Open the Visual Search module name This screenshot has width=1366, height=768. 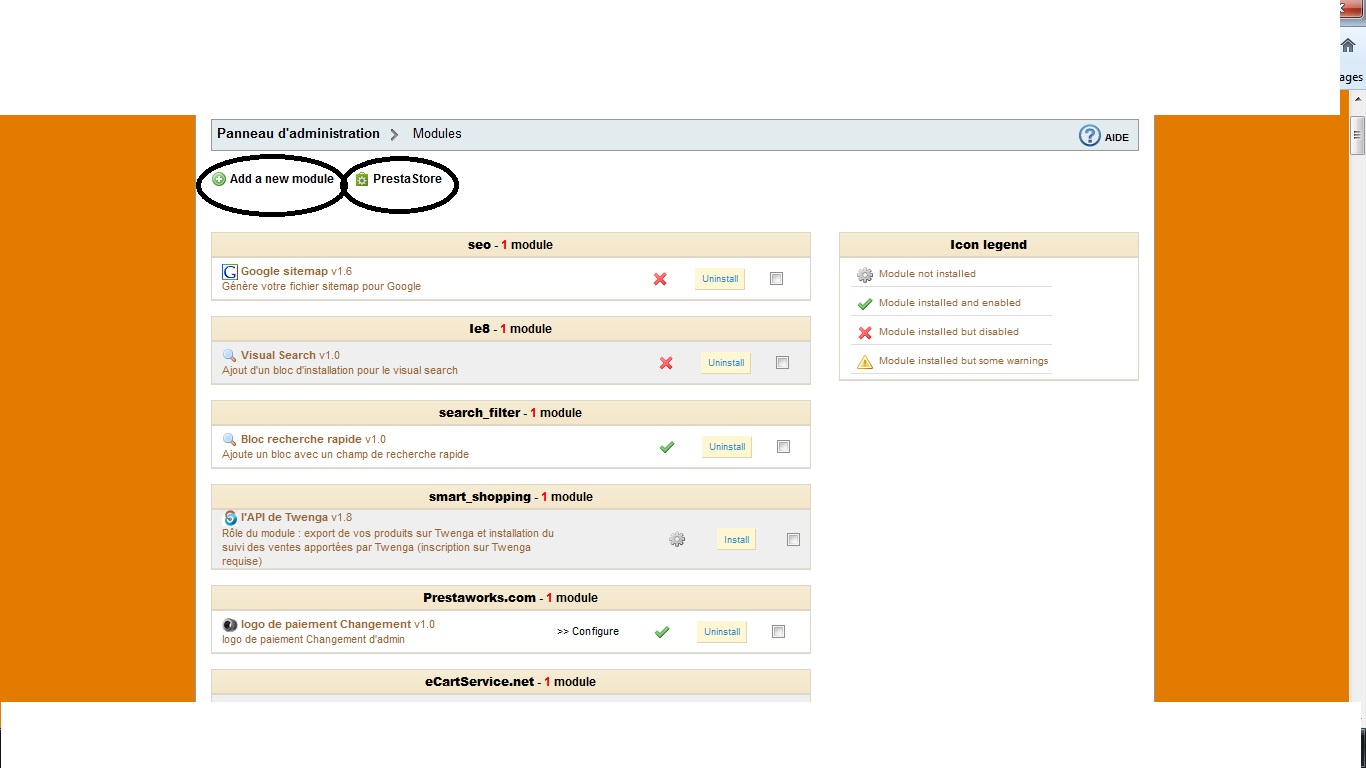coord(278,355)
